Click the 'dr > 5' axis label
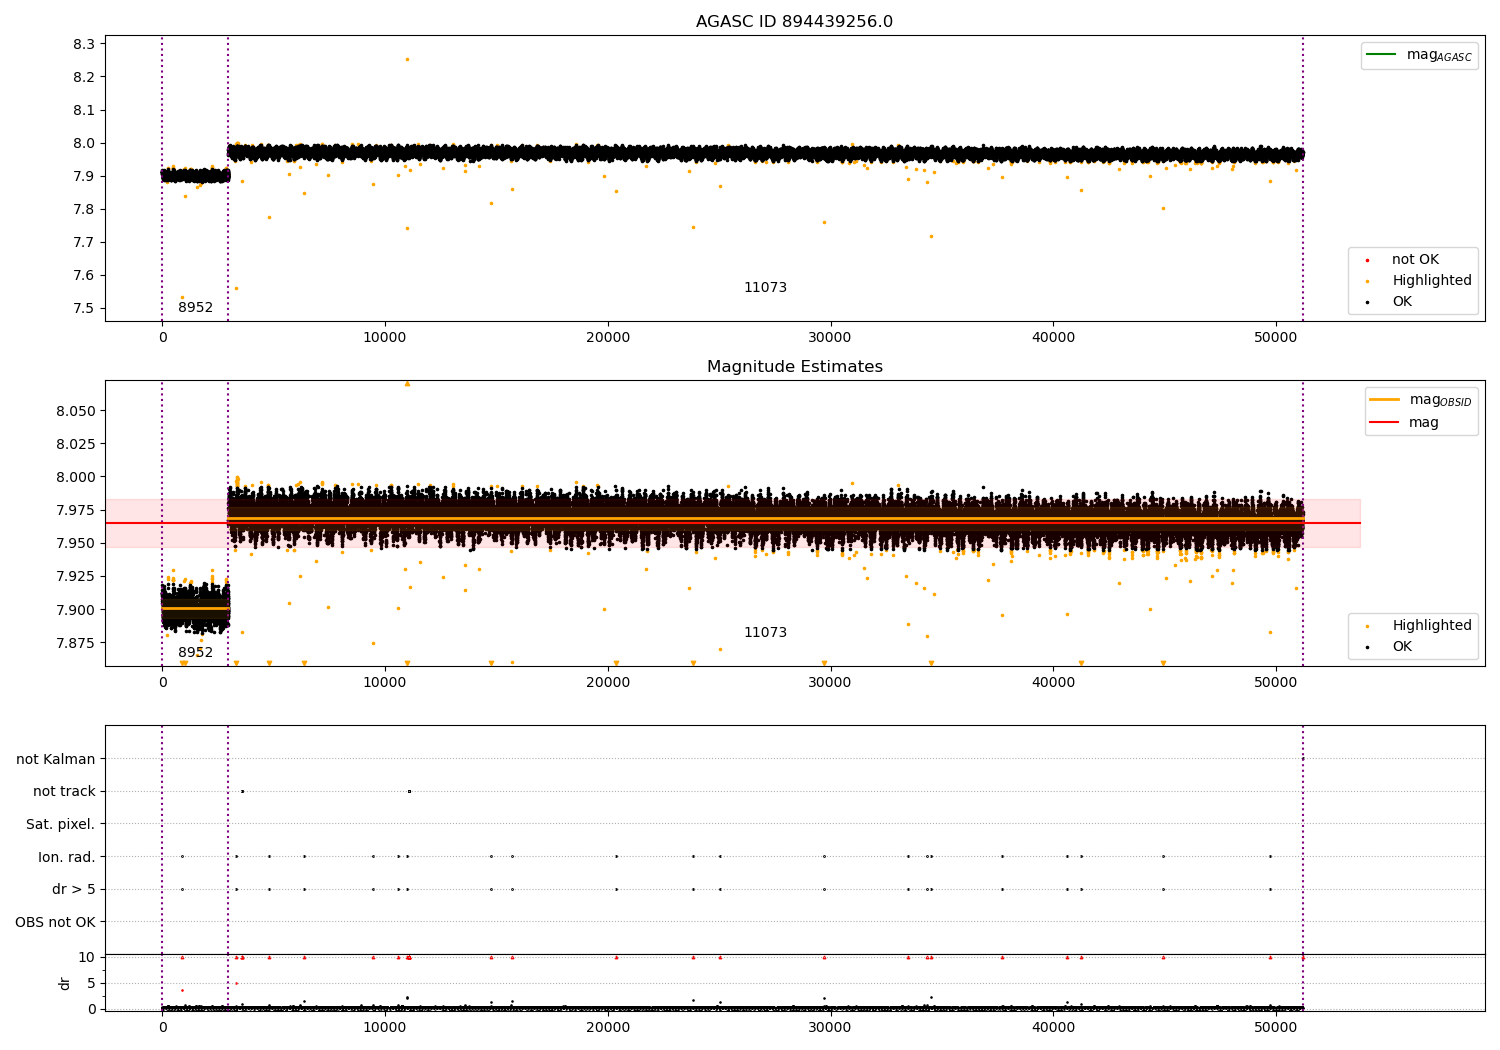1500x1050 pixels. (x=74, y=889)
